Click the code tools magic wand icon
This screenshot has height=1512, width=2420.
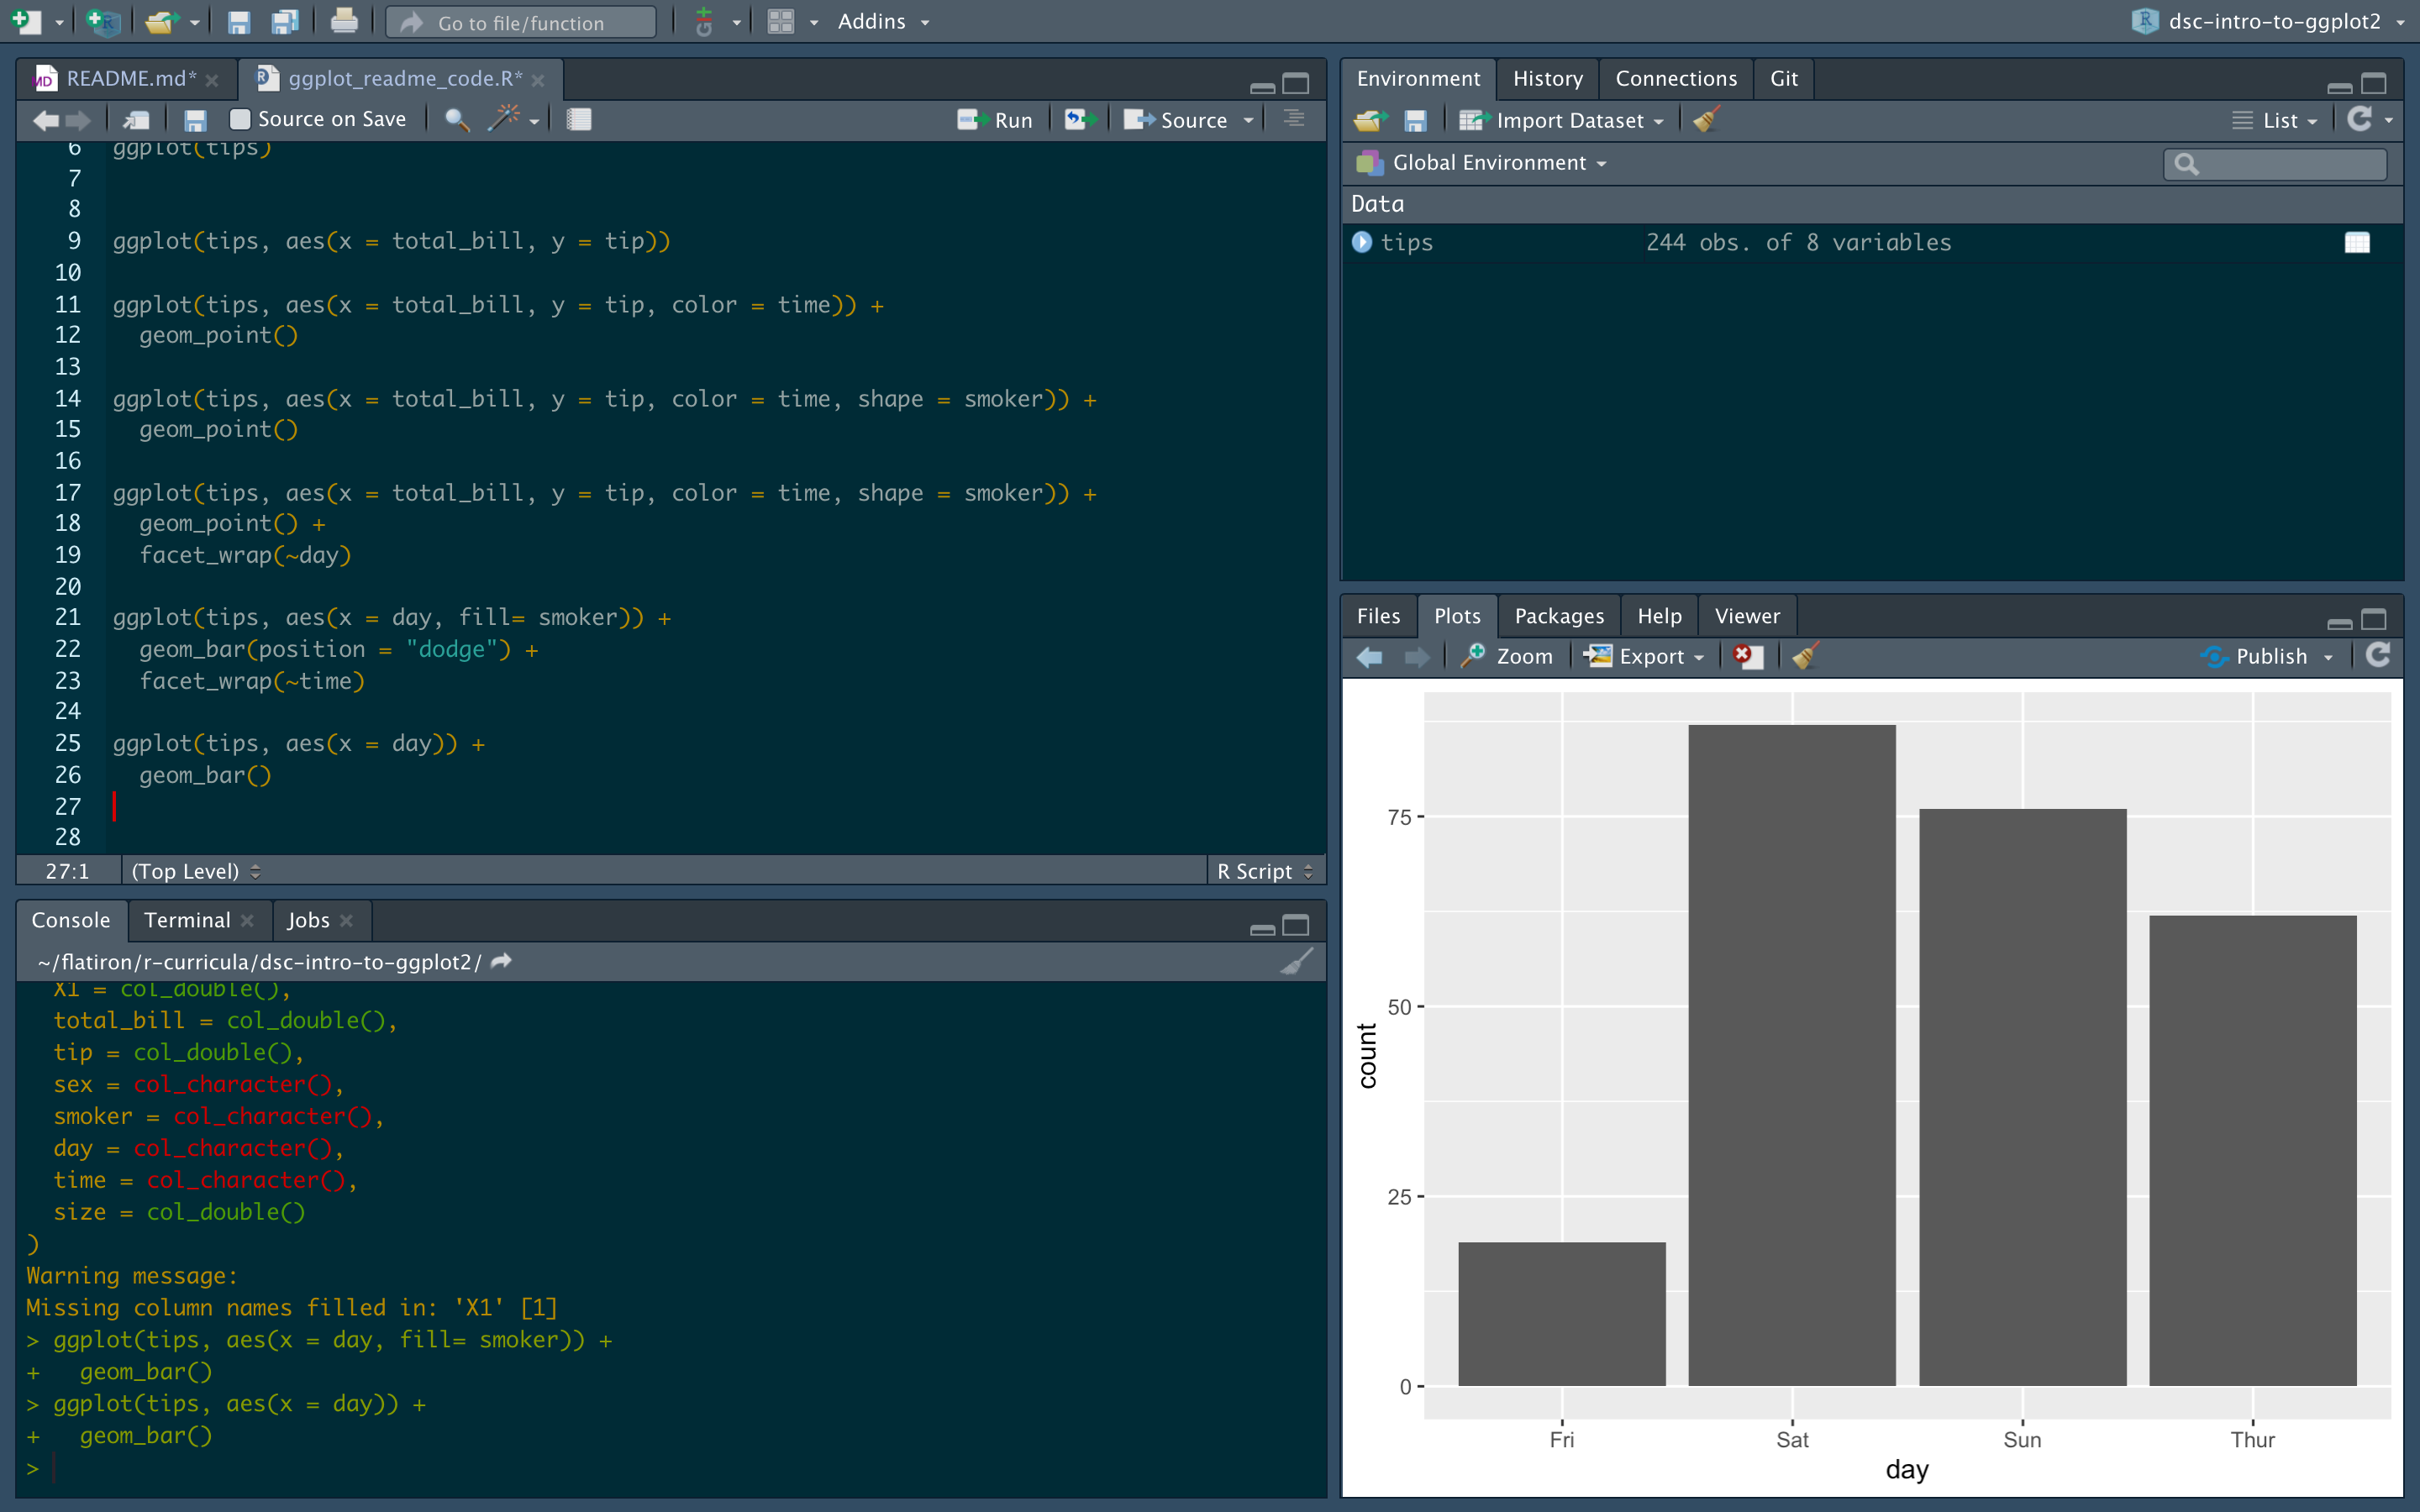click(x=503, y=120)
